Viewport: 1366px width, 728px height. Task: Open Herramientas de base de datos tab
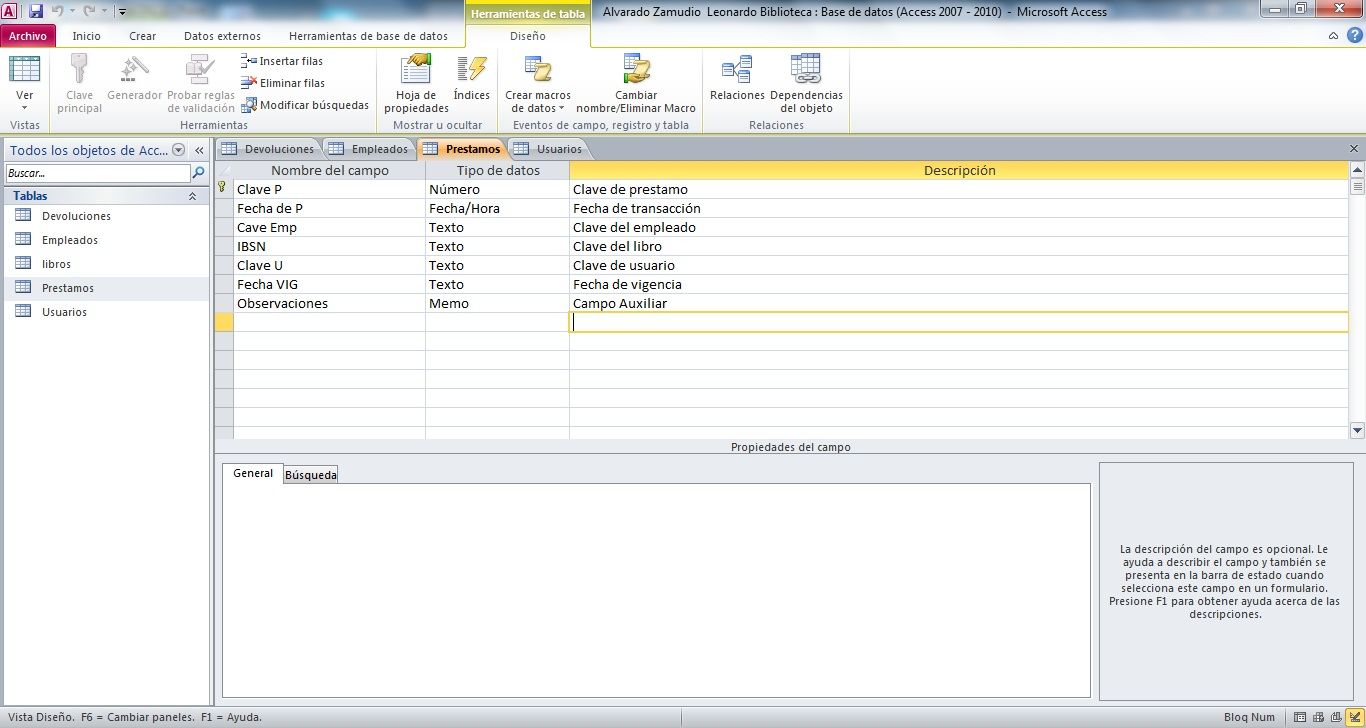click(368, 36)
